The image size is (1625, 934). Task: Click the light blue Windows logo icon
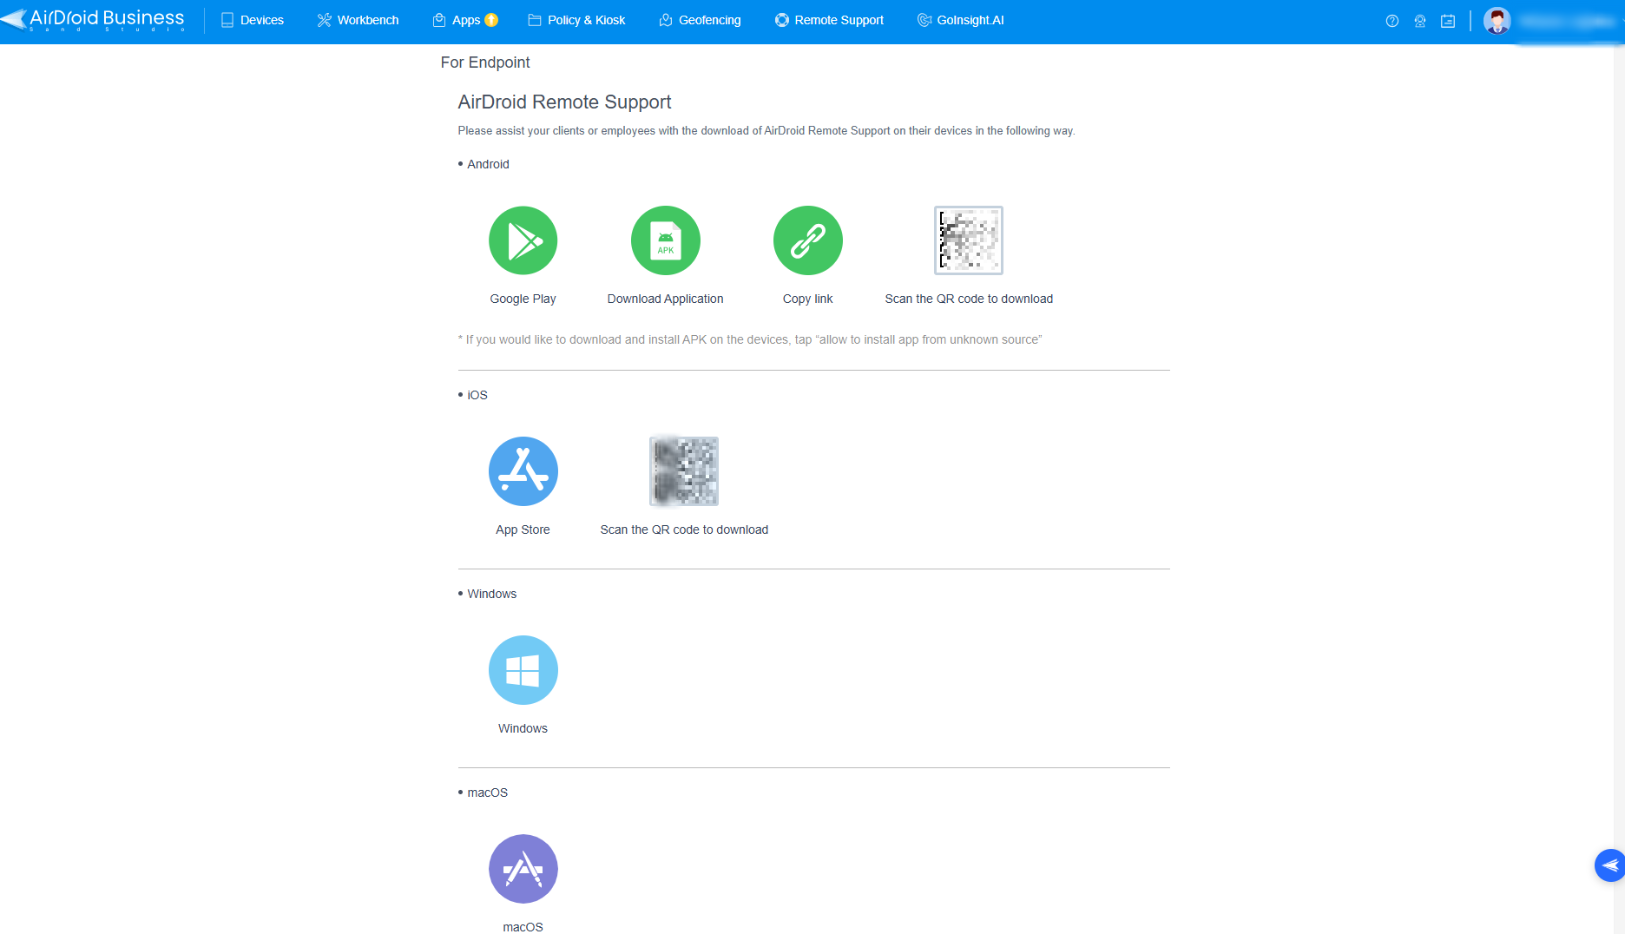(x=523, y=670)
